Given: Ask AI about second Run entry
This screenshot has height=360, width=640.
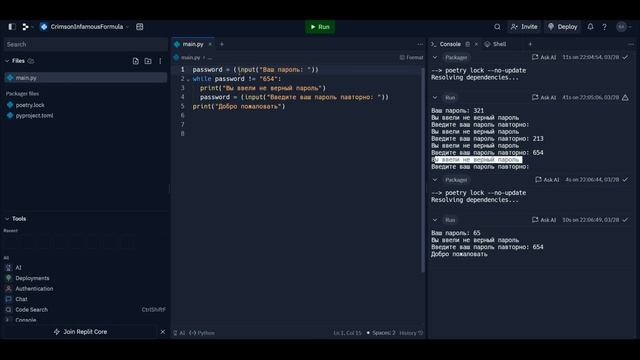Looking at the screenshot, I should 544,220.
